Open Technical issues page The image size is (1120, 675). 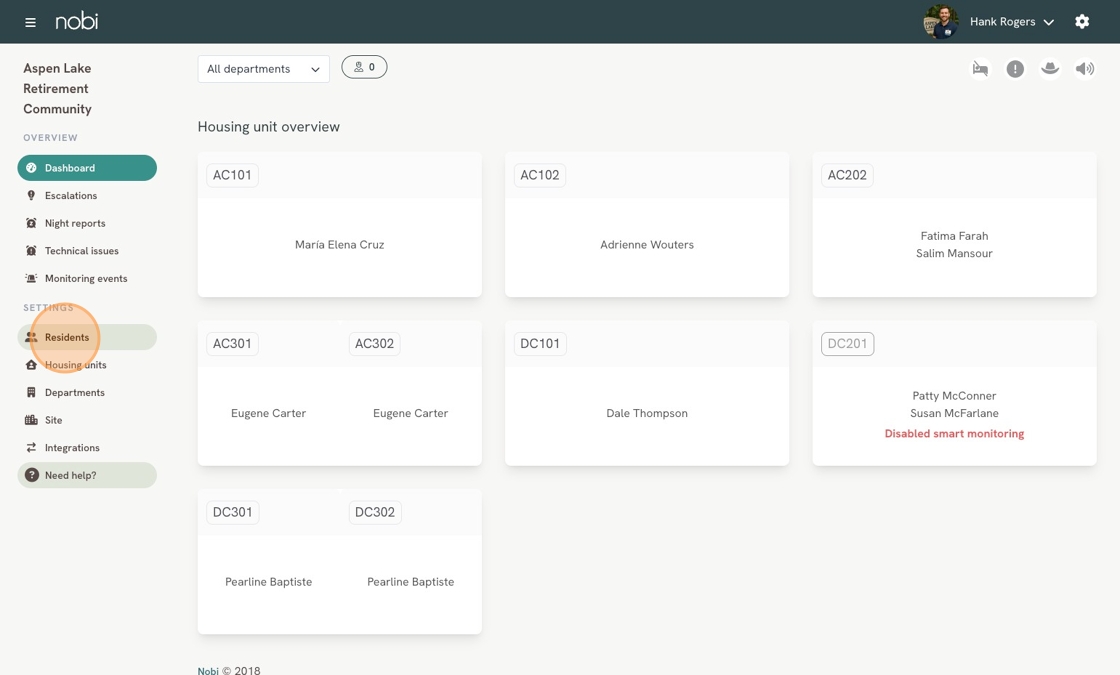81,251
